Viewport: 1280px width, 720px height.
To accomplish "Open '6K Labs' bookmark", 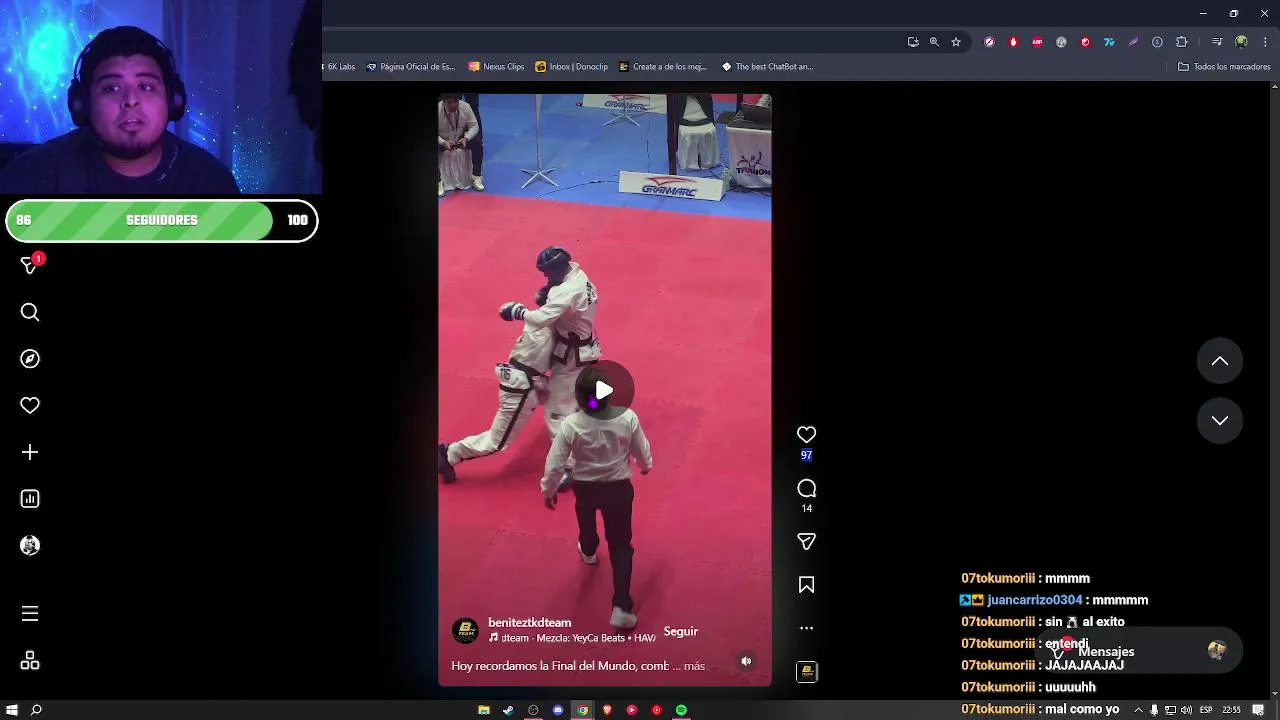I will point(339,67).
